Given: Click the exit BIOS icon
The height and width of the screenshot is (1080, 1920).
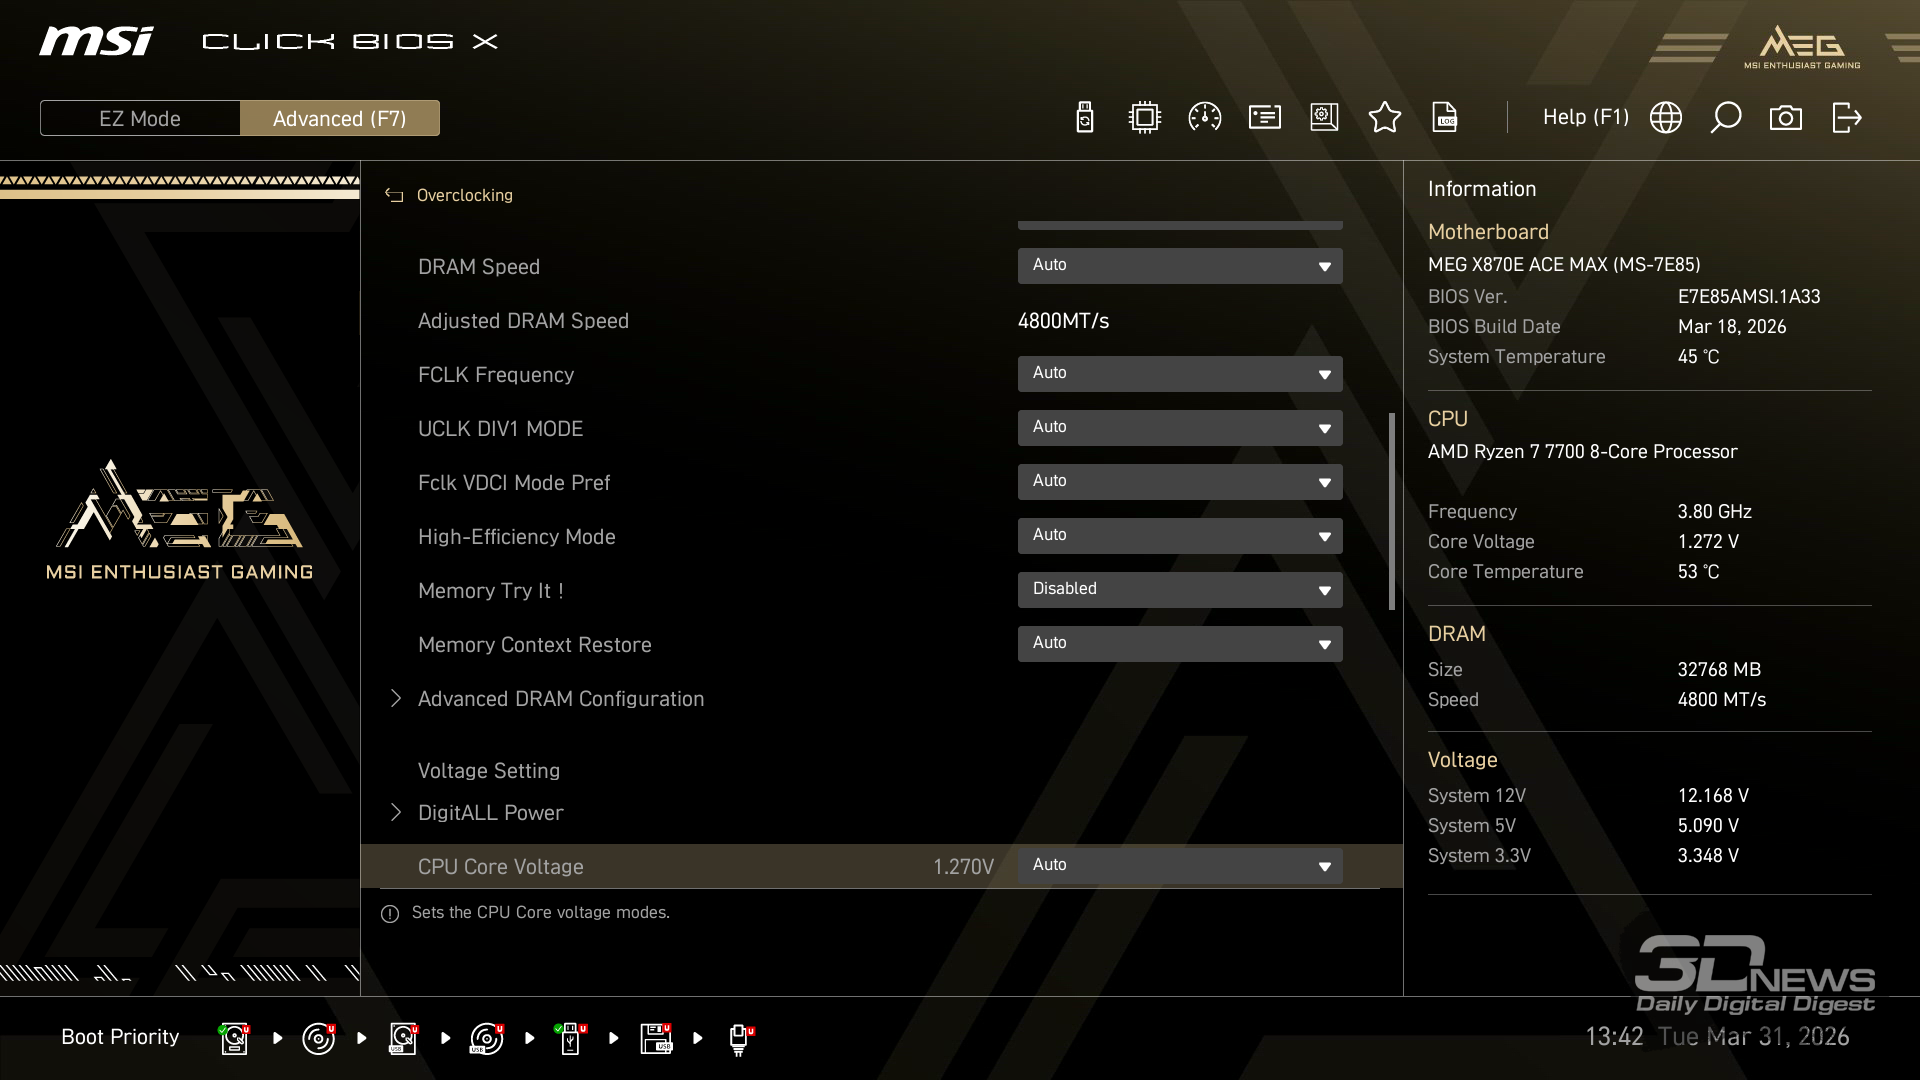Looking at the screenshot, I should (x=1846, y=118).
